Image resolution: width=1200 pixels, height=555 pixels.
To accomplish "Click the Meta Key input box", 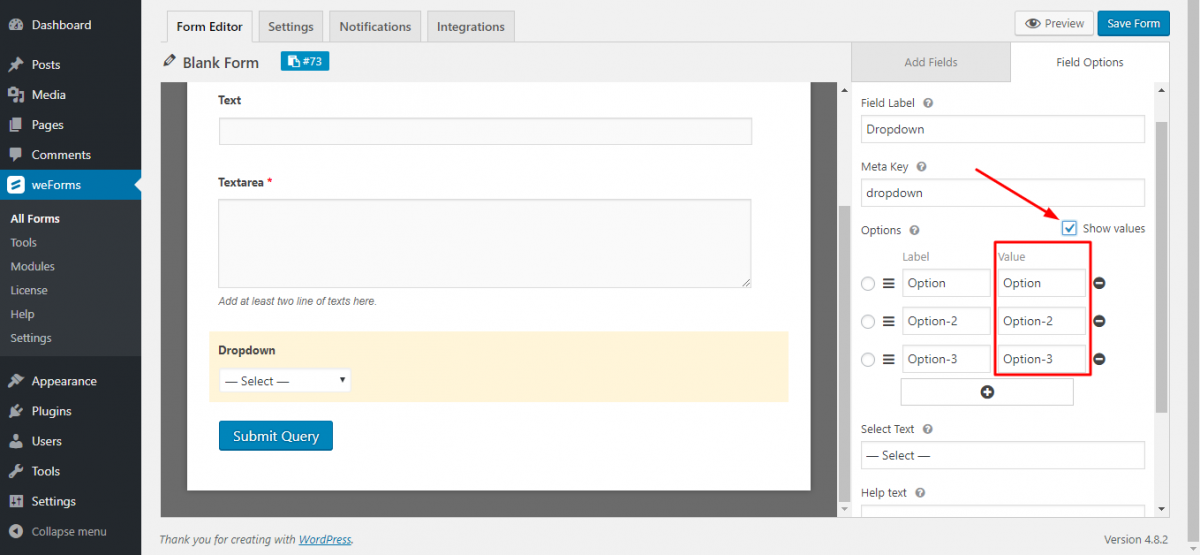I will (x=1003, y=193).
